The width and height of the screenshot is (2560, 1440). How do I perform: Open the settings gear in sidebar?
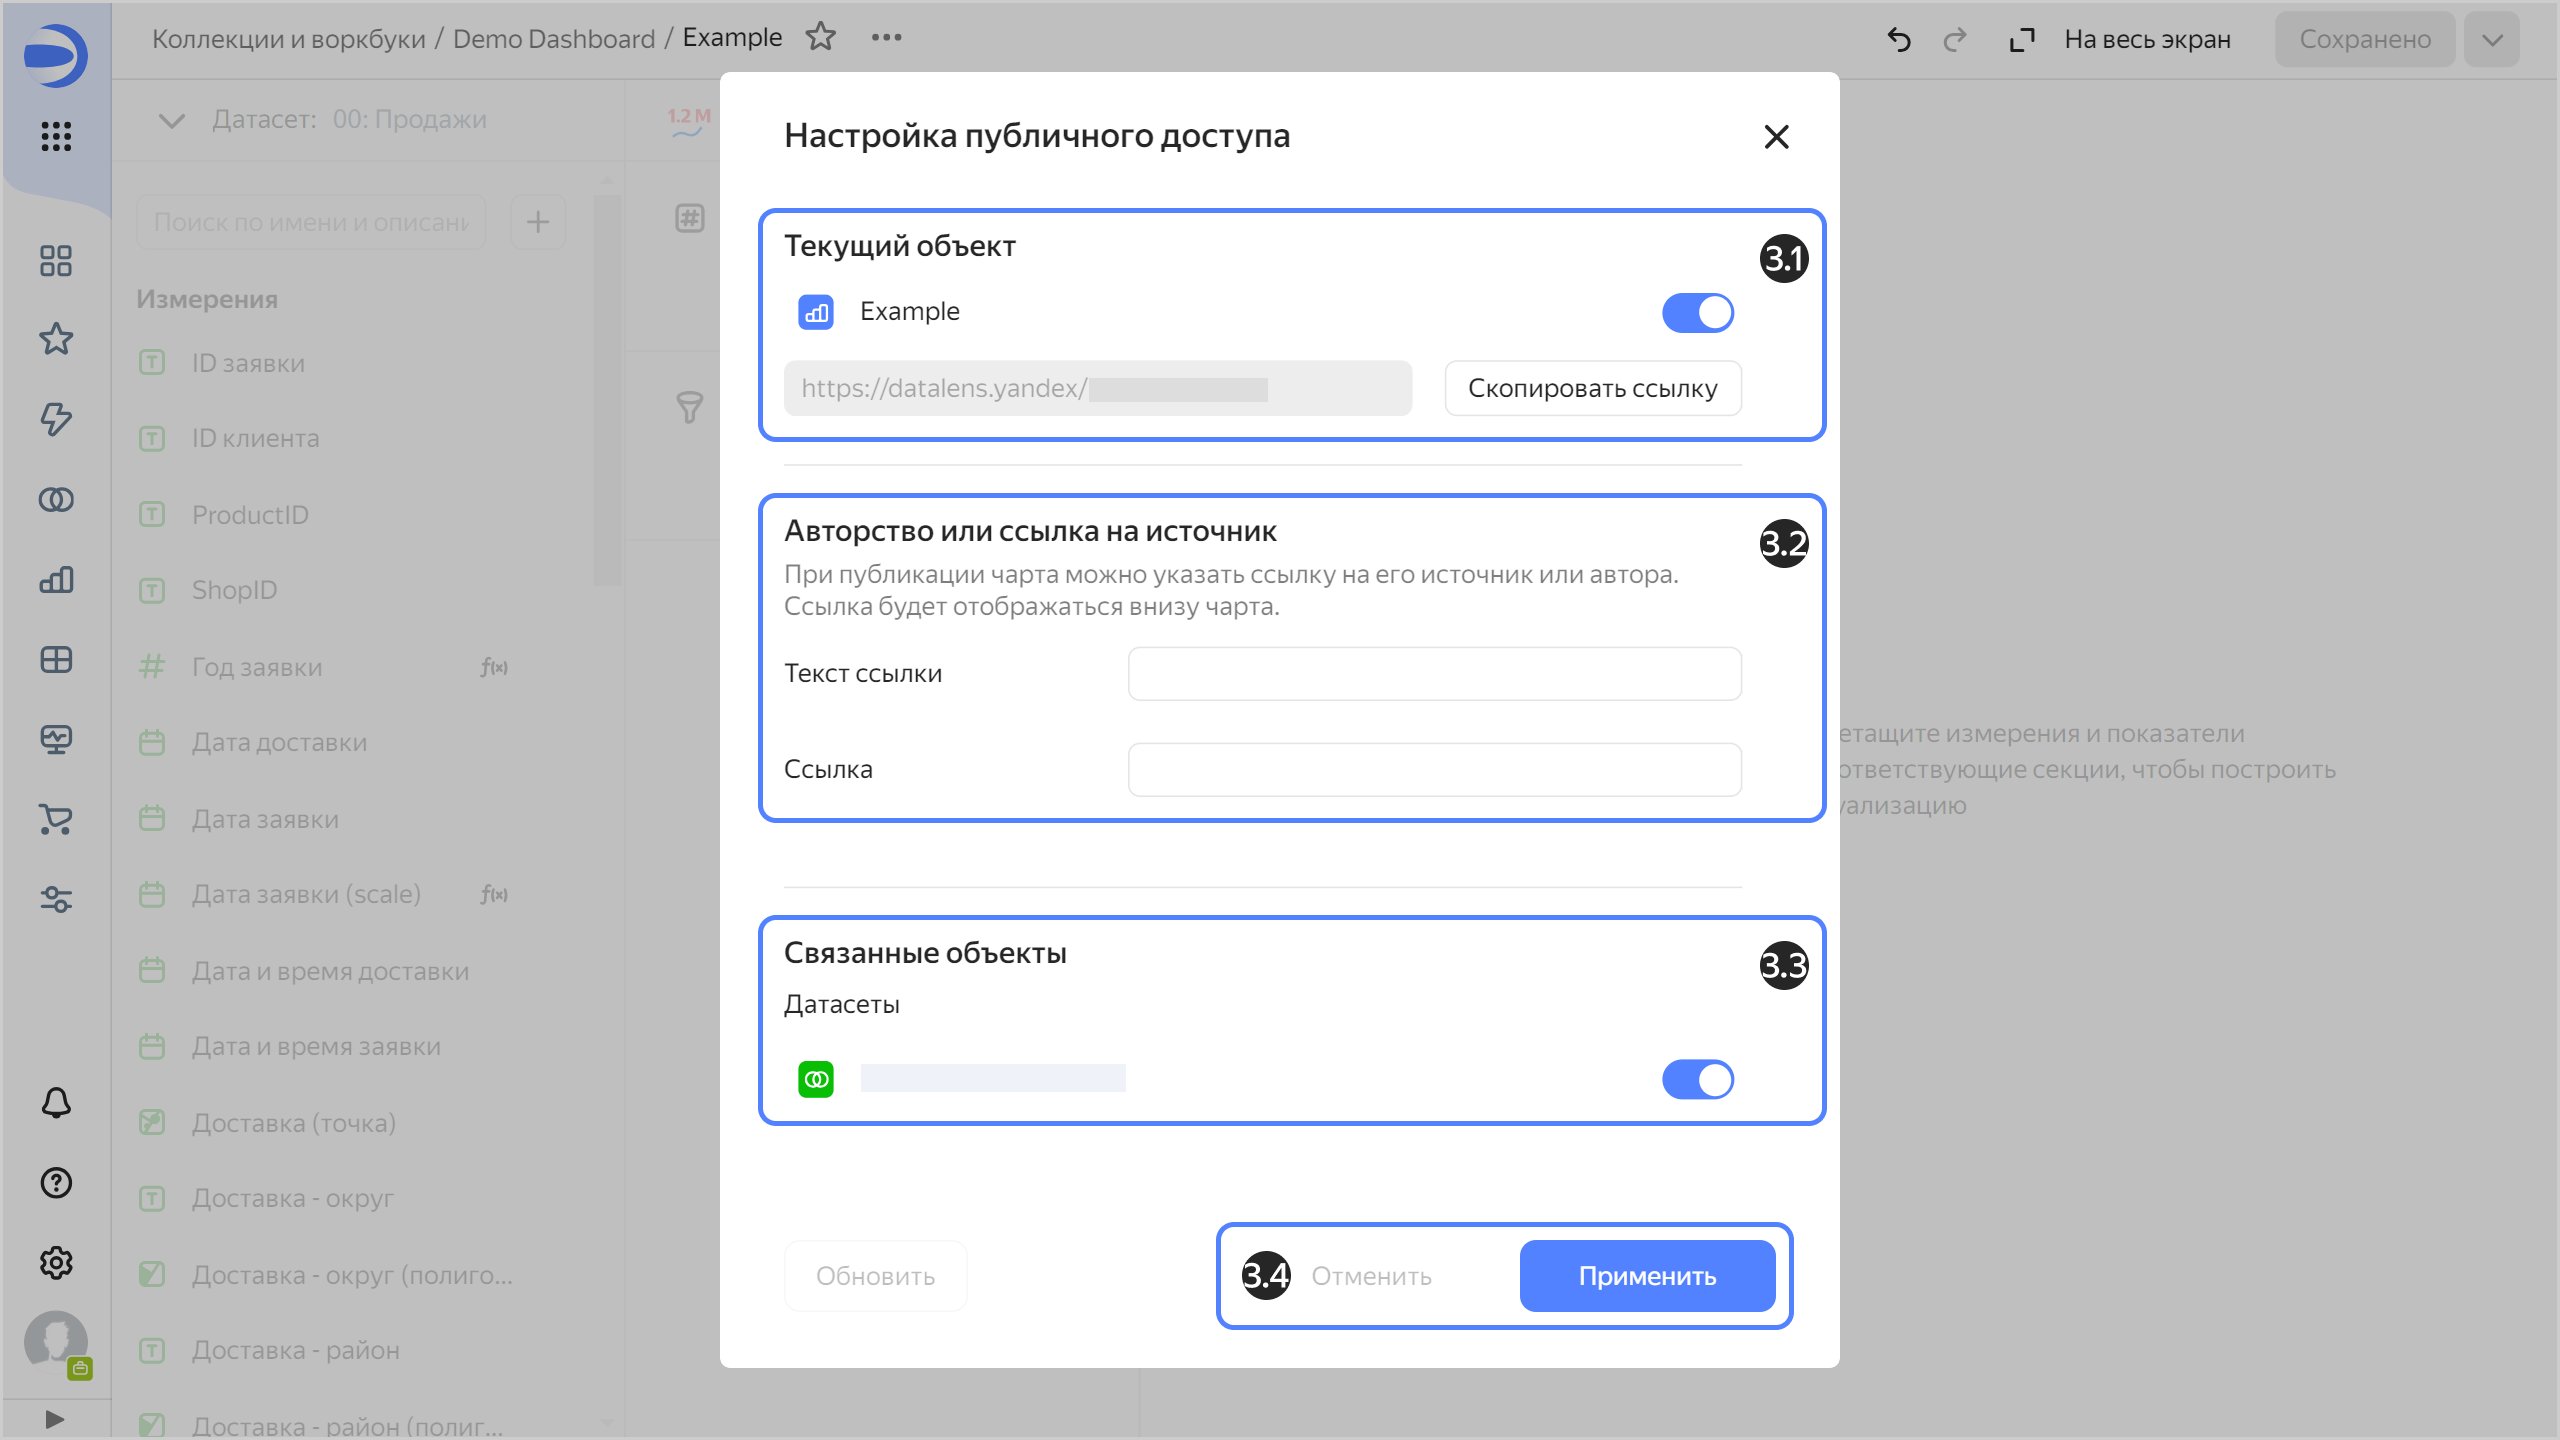click(56, 1263)
